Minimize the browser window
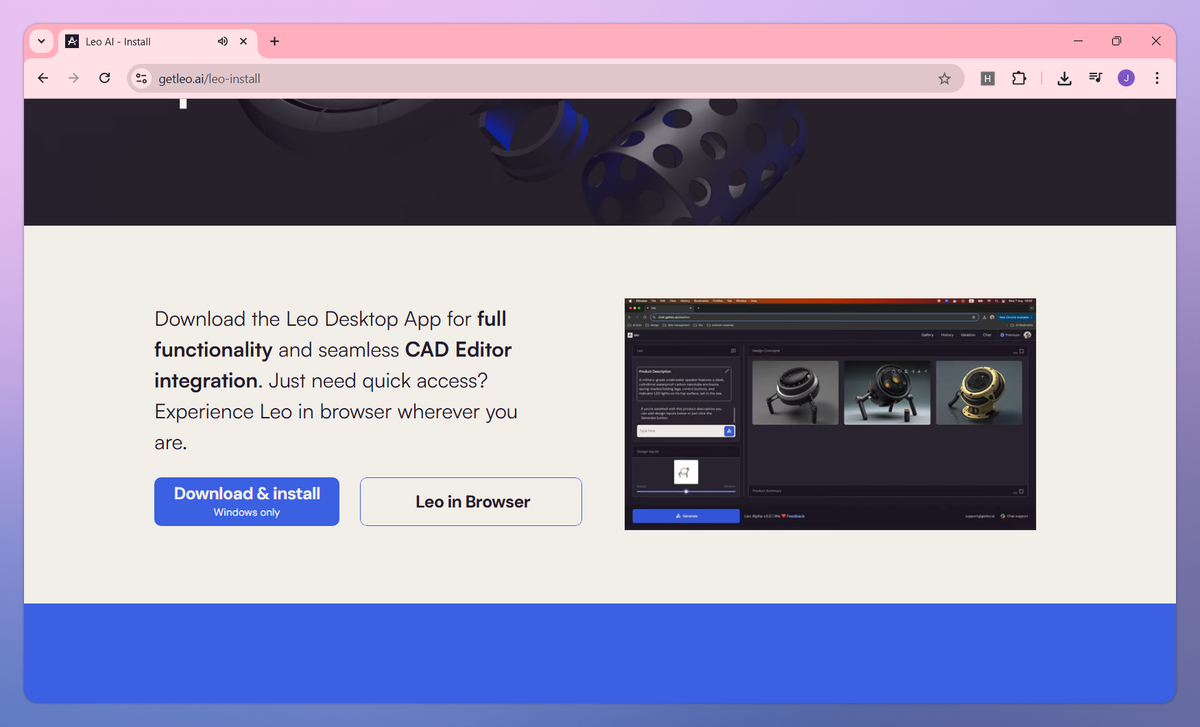Image resolution: width=1200 pixels, height=727 pixels. 1079,41
